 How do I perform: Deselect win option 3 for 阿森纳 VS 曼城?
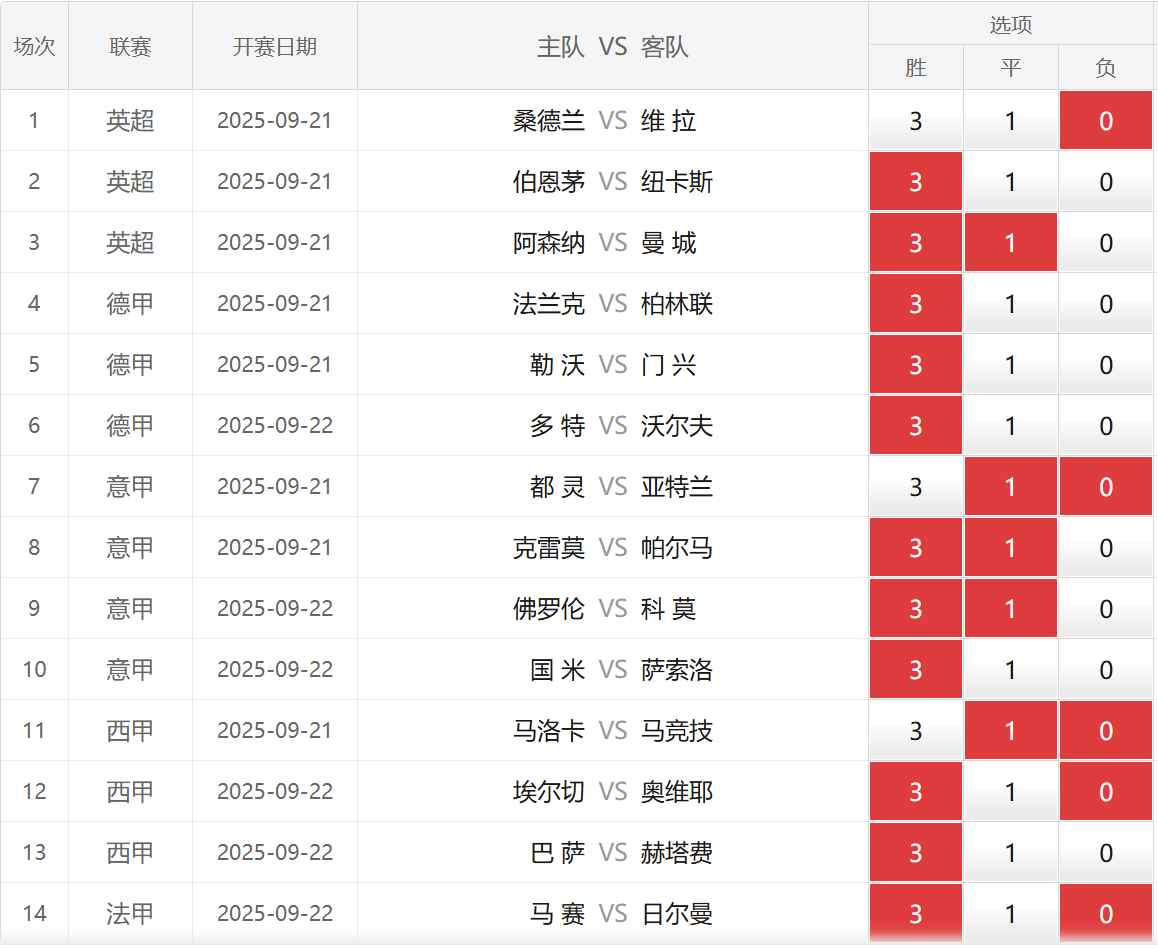pos(915,243)
